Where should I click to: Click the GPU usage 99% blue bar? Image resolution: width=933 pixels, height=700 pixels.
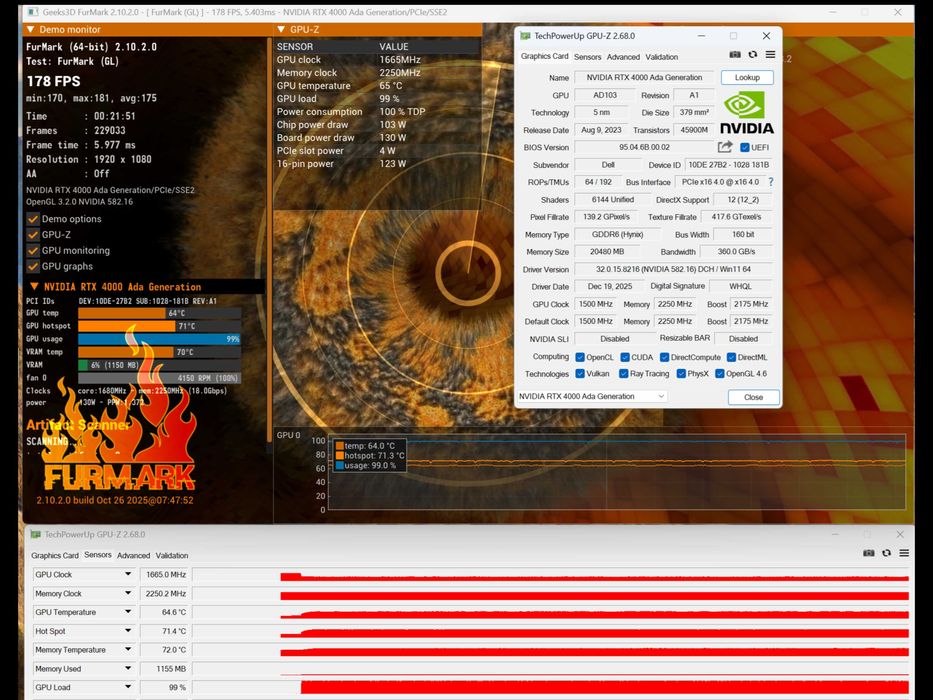click(159, 339)
